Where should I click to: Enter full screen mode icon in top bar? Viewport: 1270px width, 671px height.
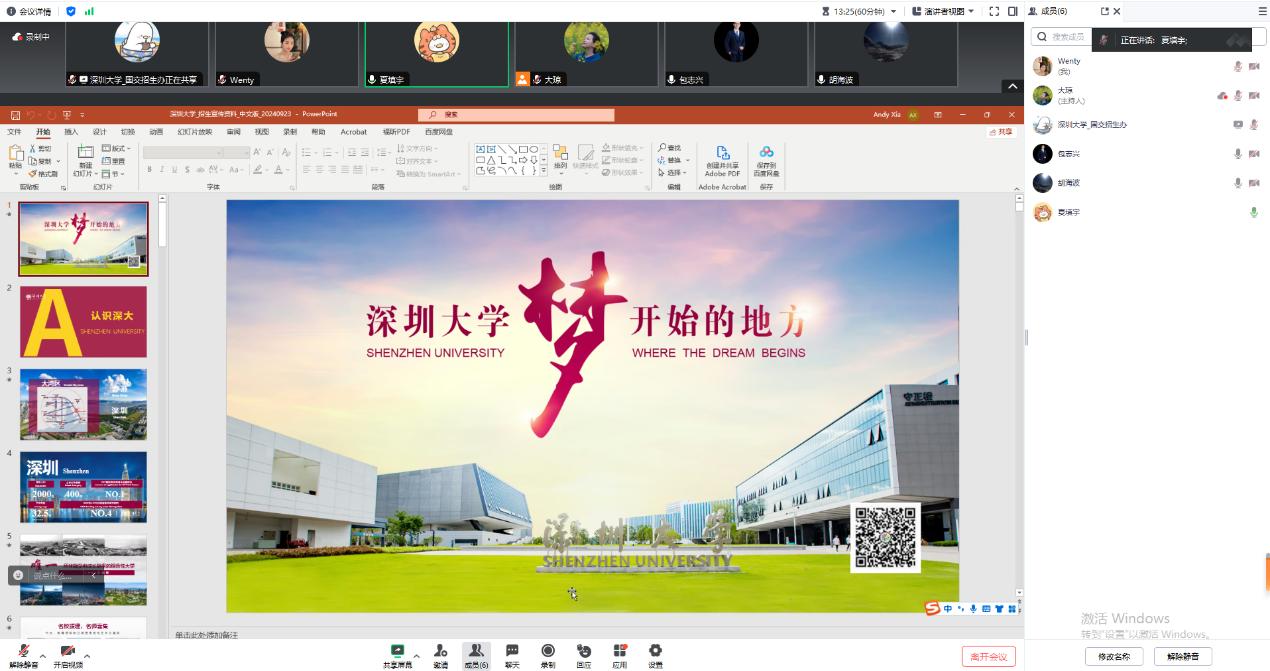(994, 11)
